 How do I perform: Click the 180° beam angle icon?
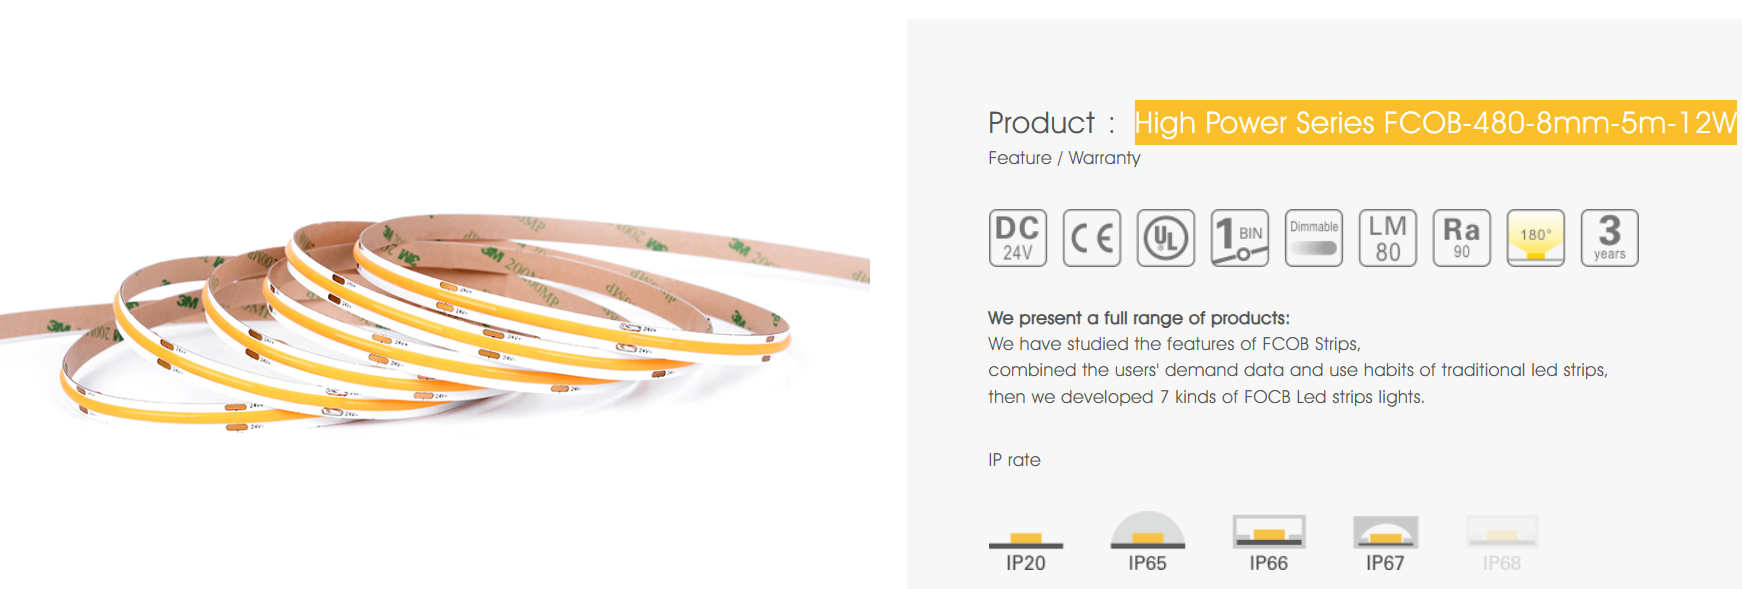(x=1535, y=238)
